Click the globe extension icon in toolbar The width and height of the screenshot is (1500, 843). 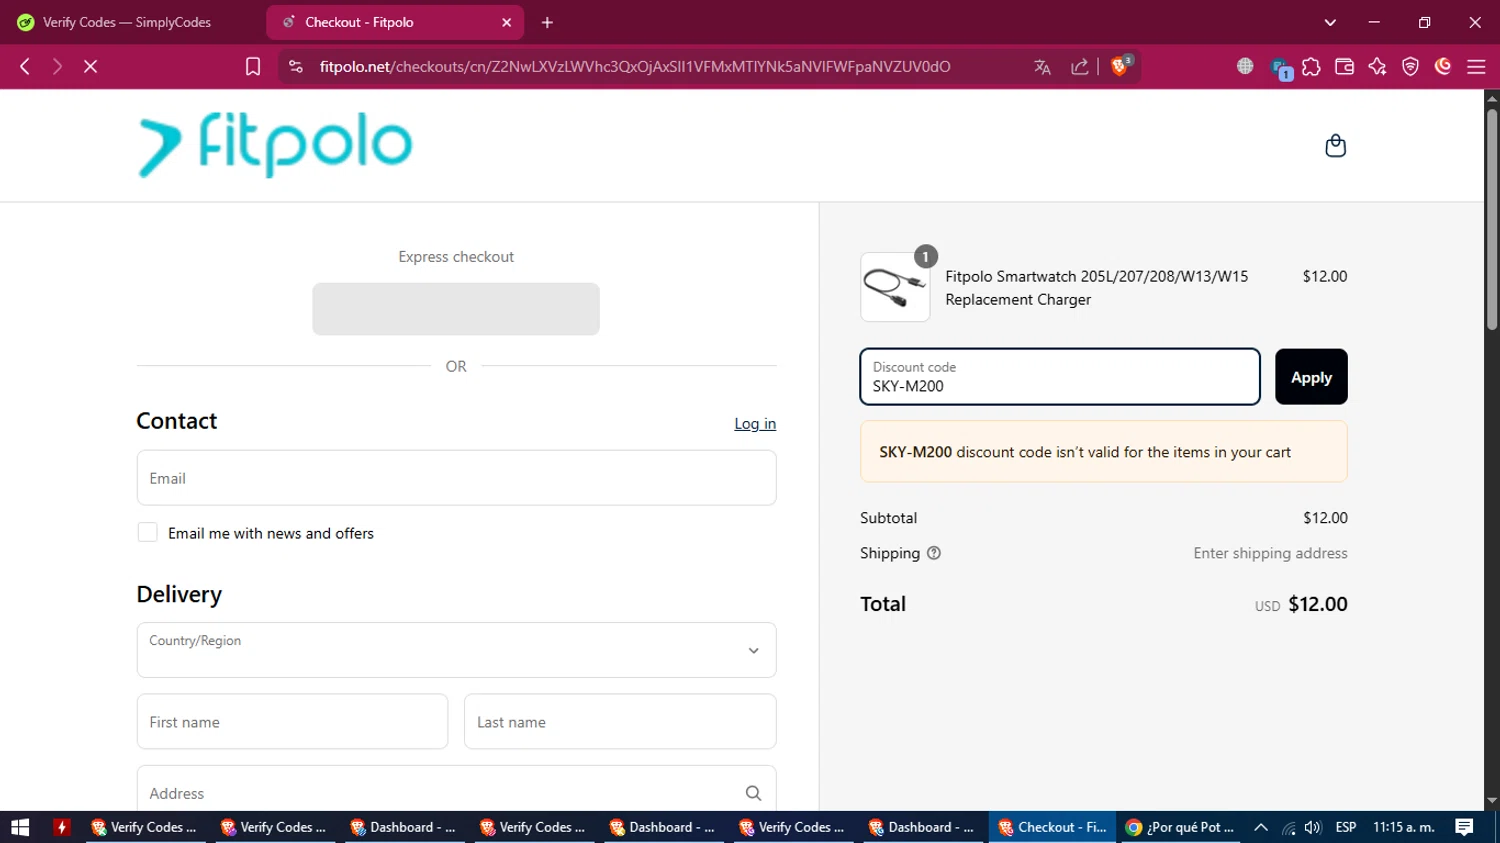[x=1245, y=66]
